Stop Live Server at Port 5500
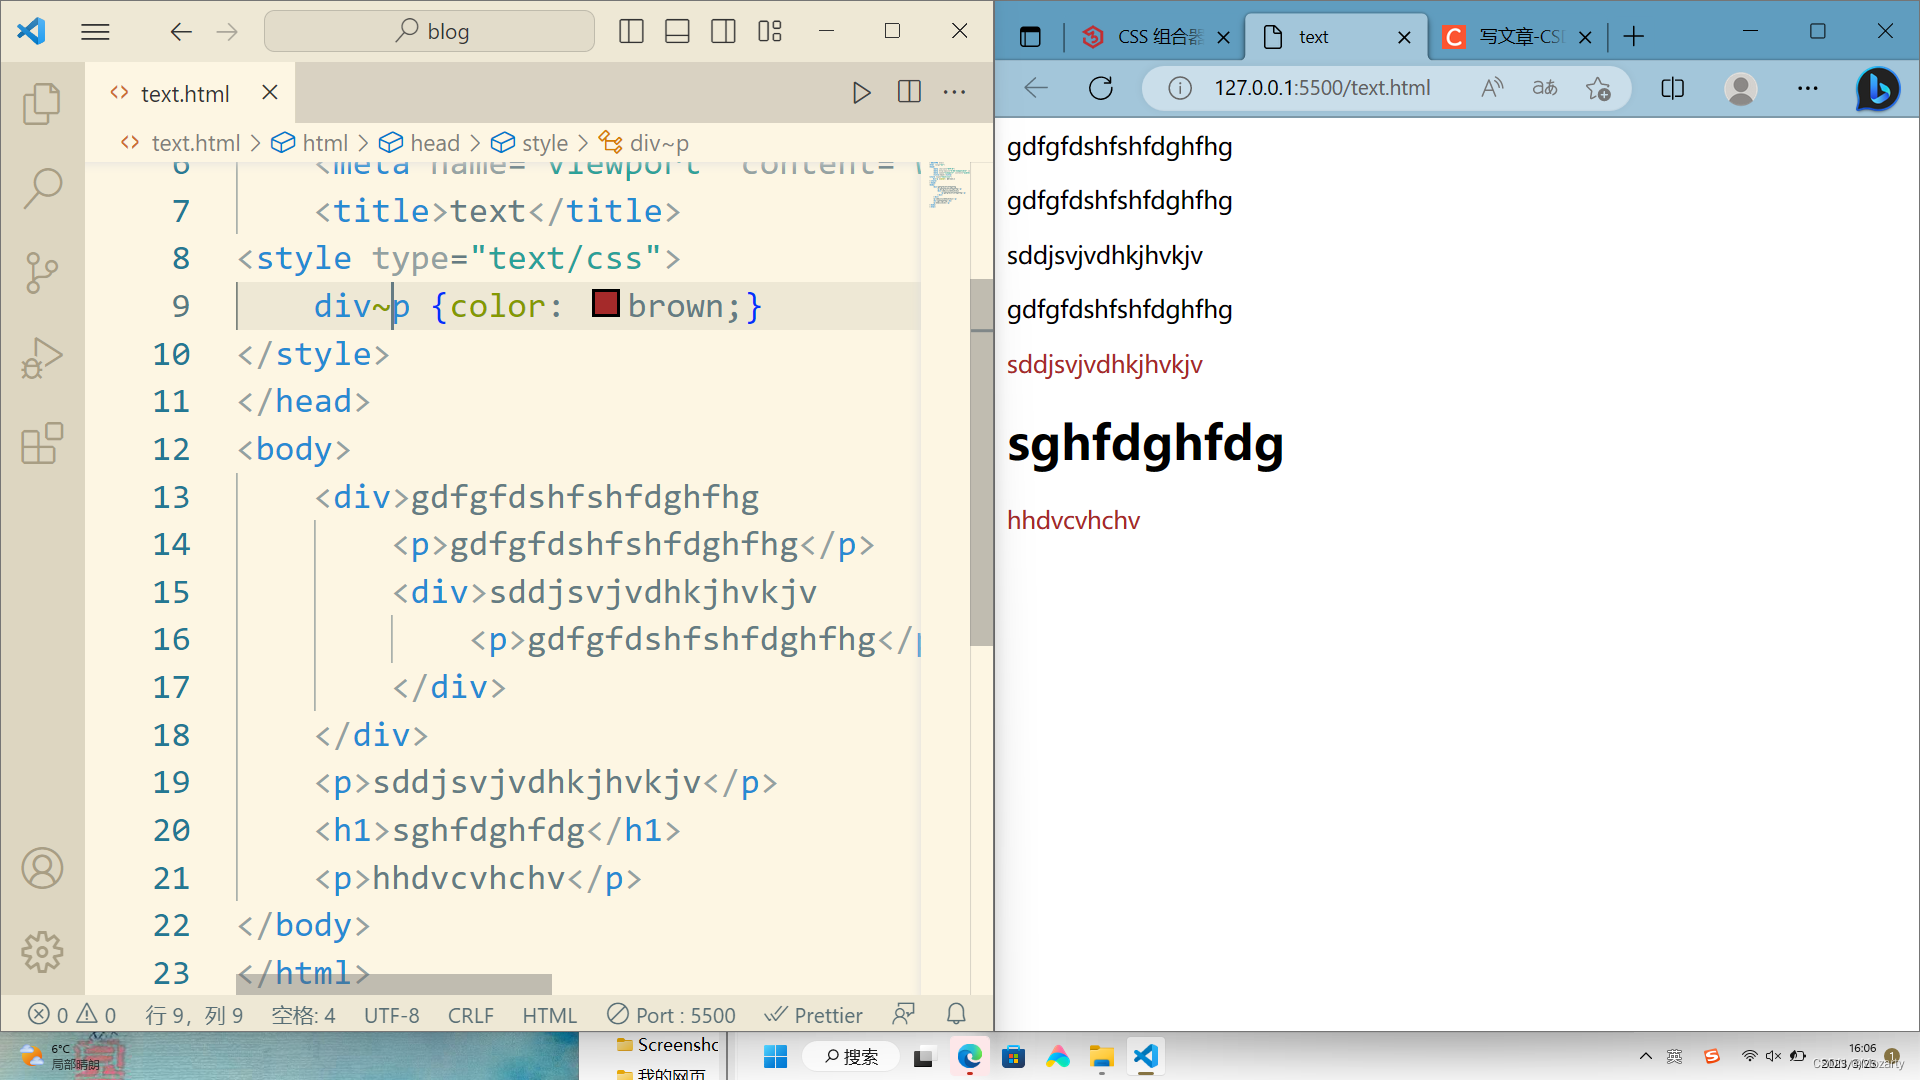The width and height of the screenshot is (1920, 1080). pos(672,1015)
